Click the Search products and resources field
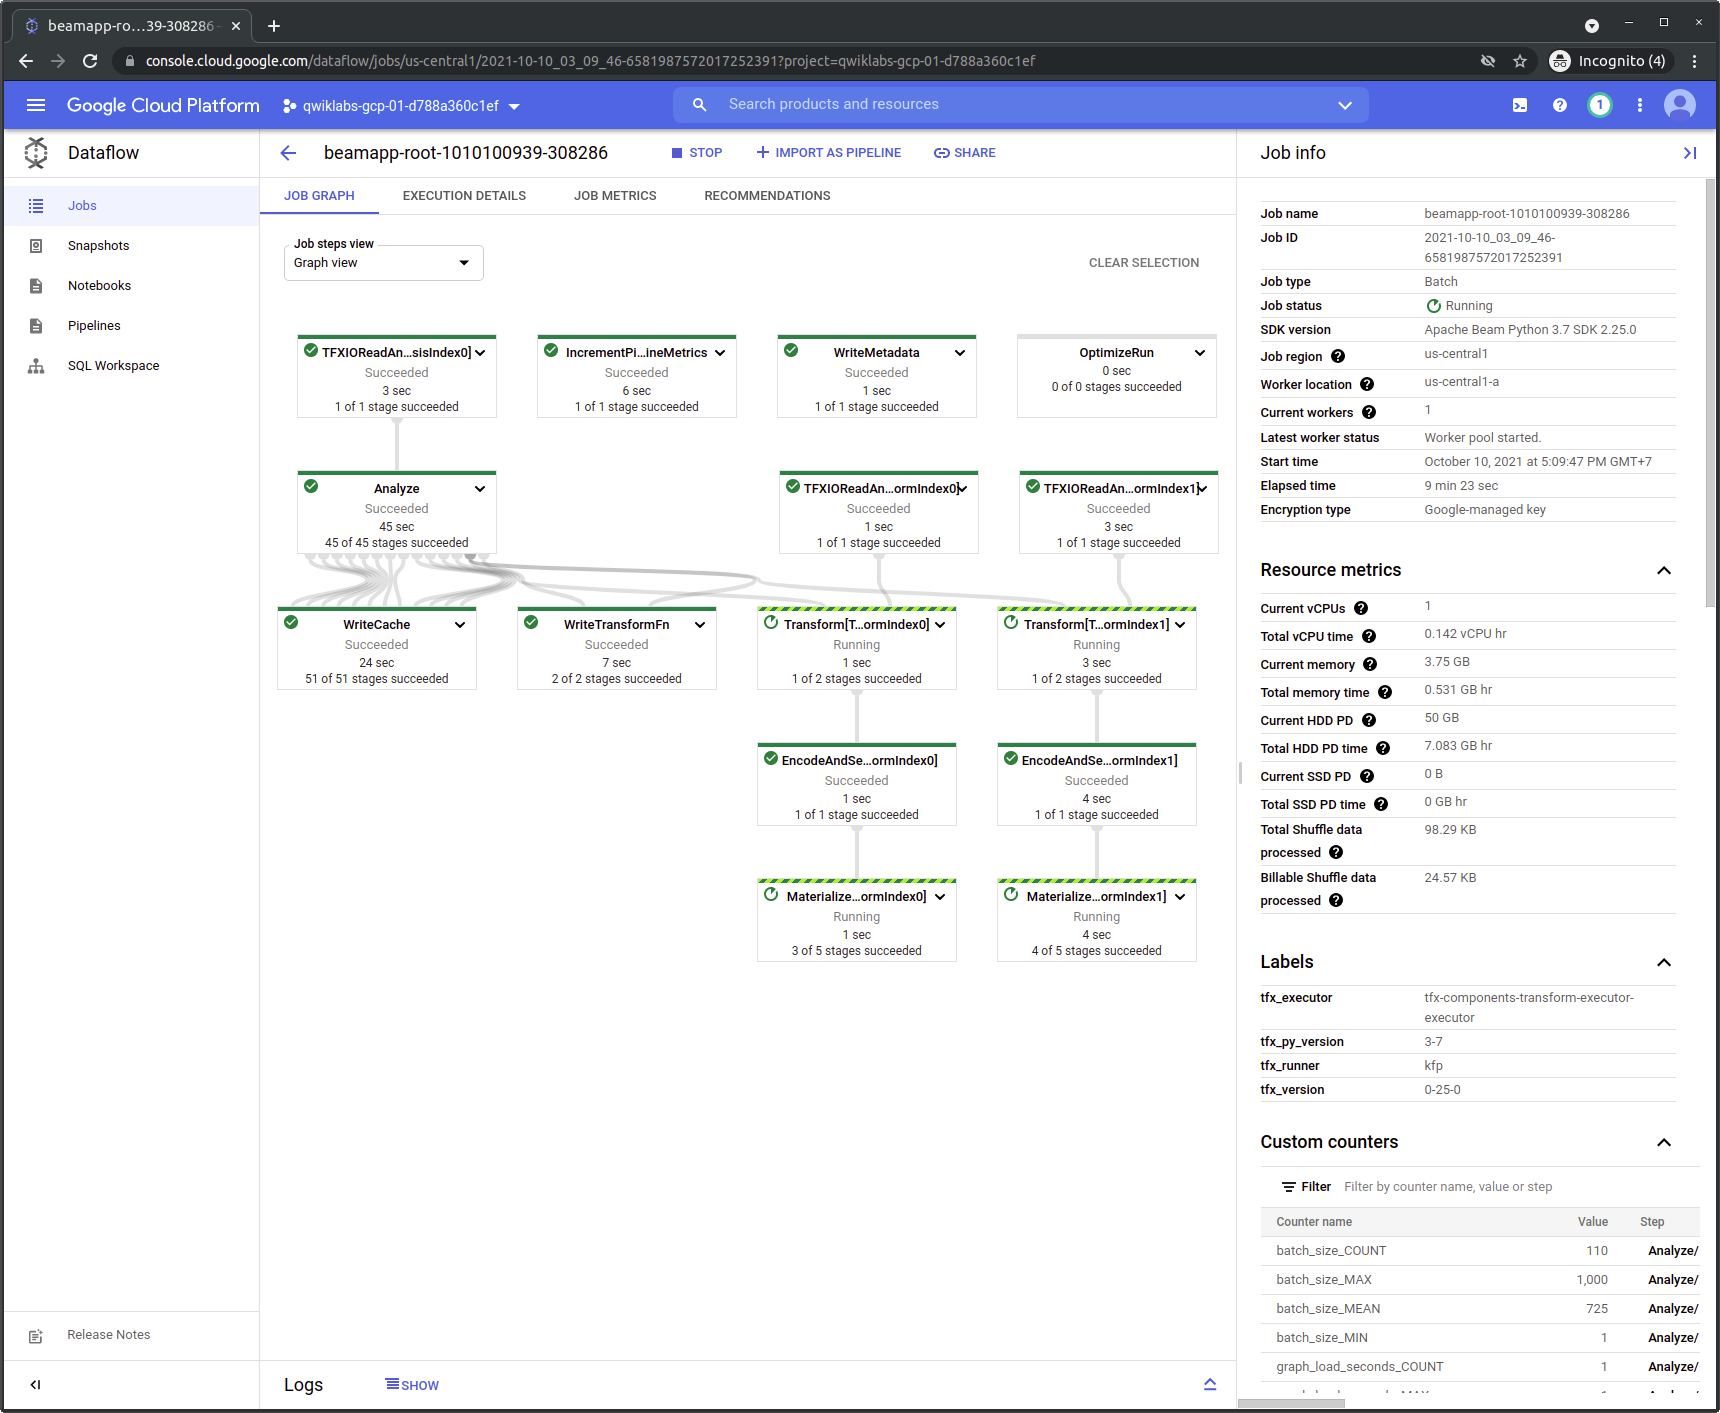This screenshot has height=1413, width=1720. click(1020, 105)
